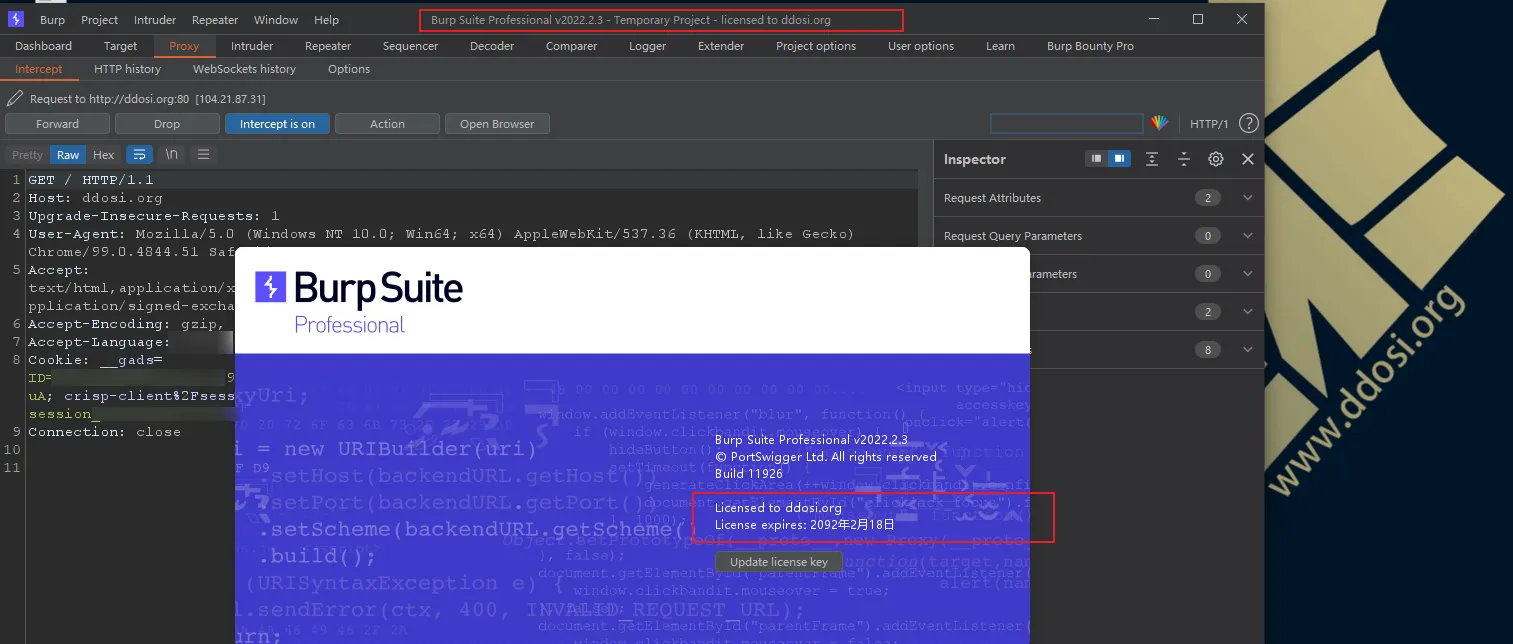1513x644 pixels.
Task: Click the rainbow highlight color picker icon
Action: (x=1159, y=124)
